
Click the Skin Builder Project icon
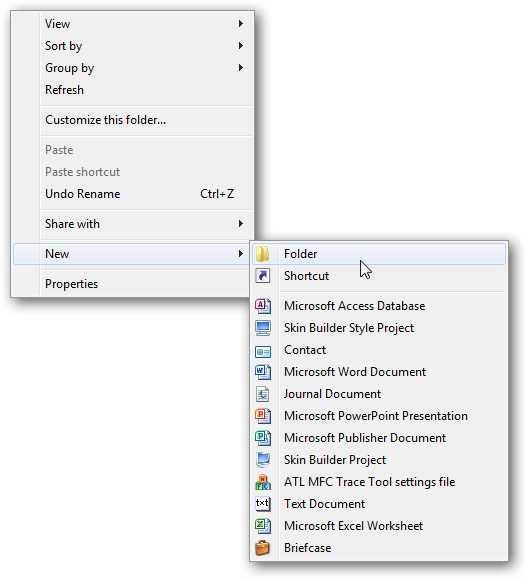pos(263,460)
